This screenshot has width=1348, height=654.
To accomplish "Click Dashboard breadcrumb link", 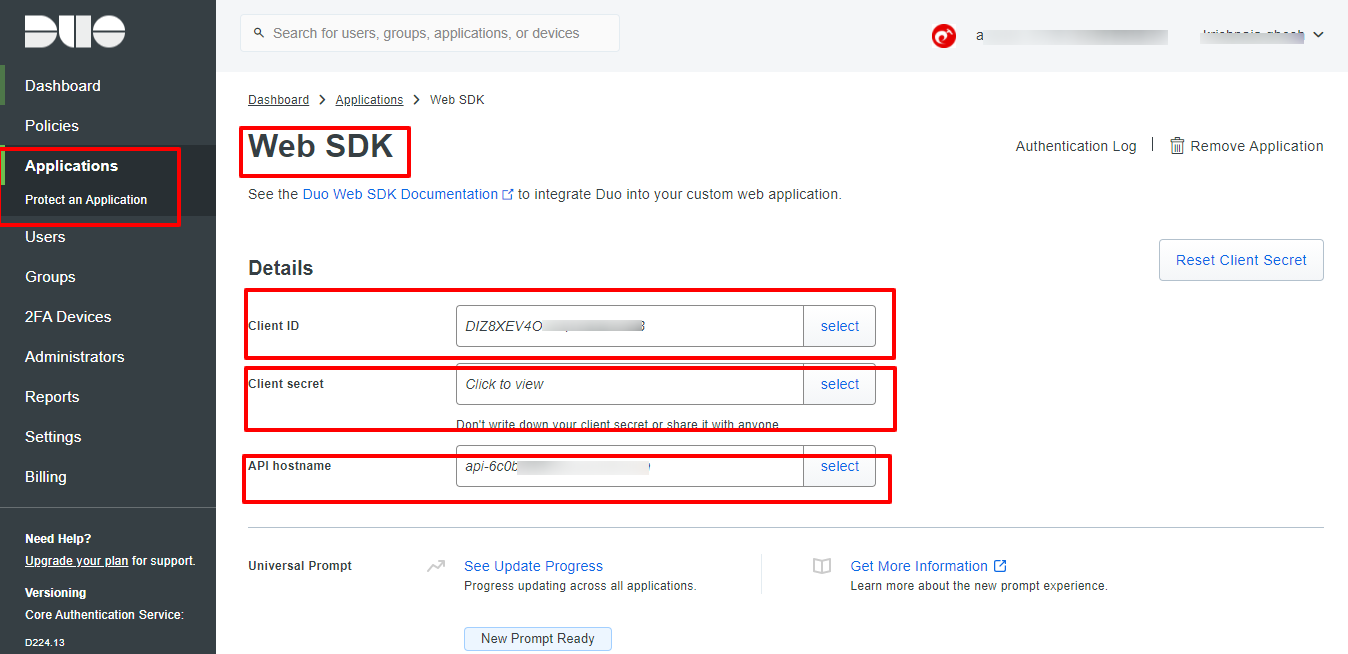I will click(x=278, y=100).
